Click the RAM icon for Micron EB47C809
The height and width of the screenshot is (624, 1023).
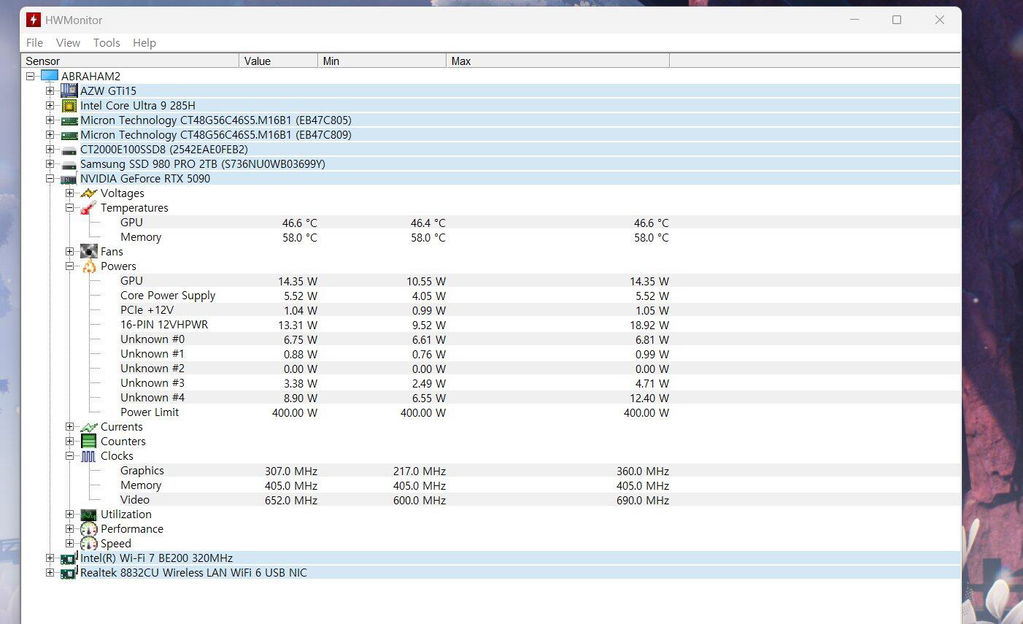click(69, 134)
